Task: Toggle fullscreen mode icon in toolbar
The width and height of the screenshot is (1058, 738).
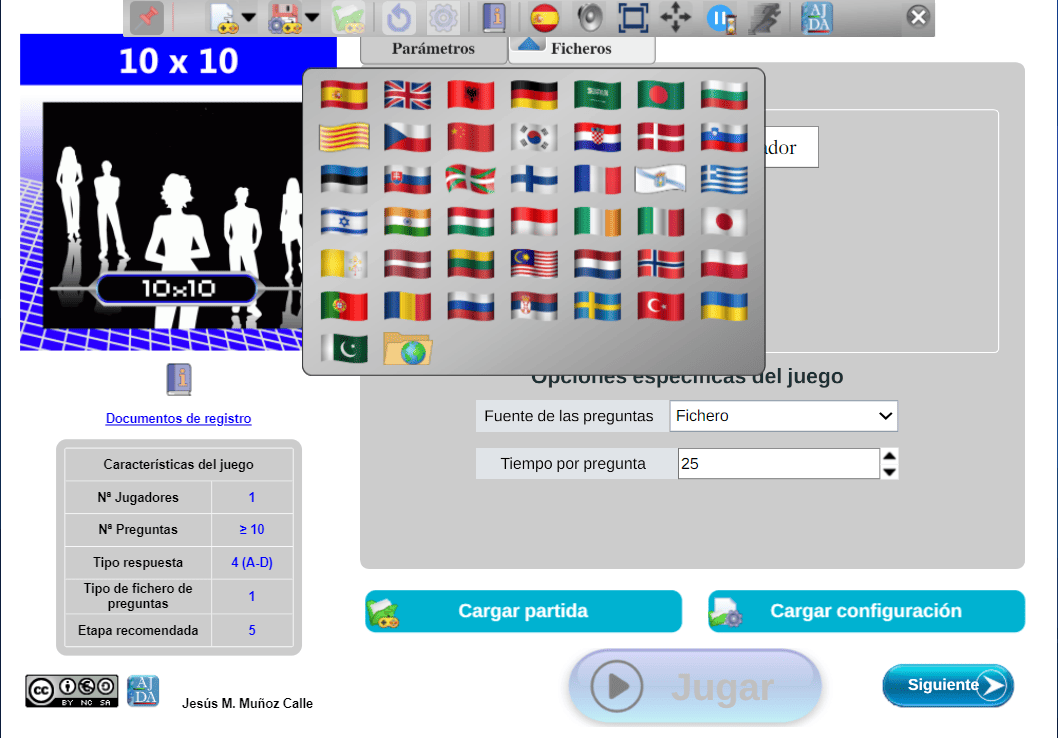Action: coord(633,18)
